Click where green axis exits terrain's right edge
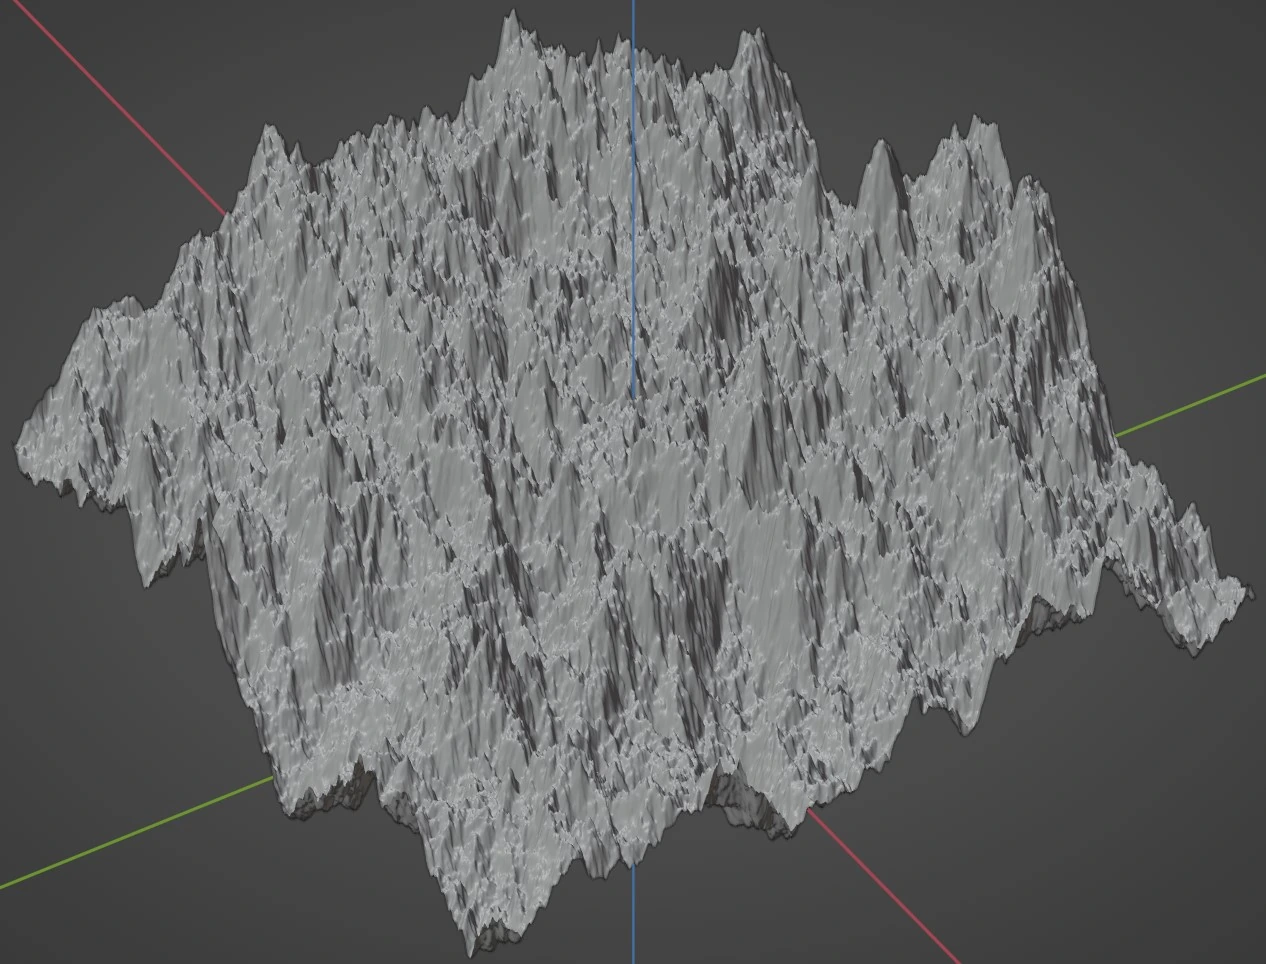 (x=1116, y=435)
